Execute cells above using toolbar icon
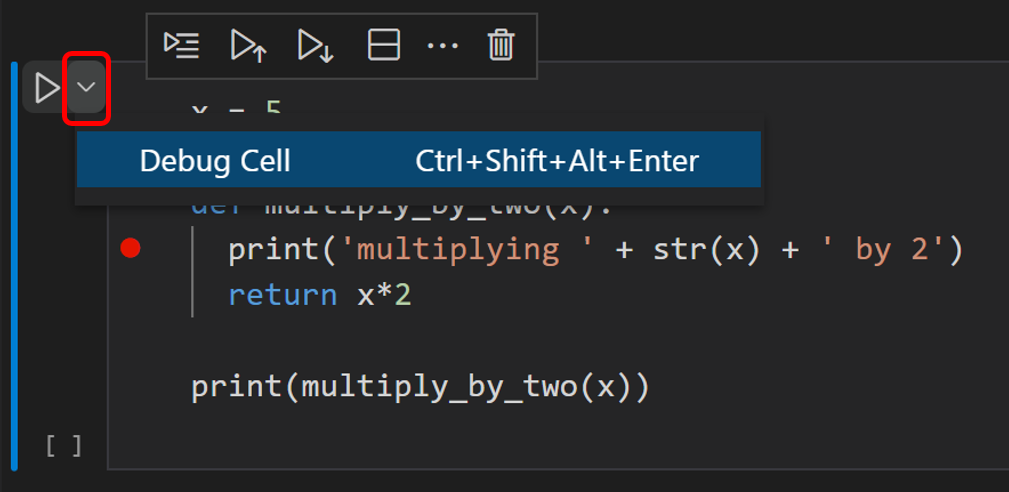This screenshot has width=1009, height=492. click(x=248, y=46)
